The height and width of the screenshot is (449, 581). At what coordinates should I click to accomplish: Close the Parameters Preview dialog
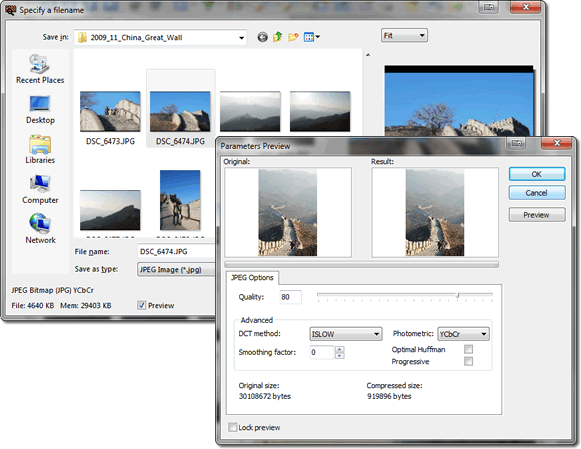pos(557,143)
